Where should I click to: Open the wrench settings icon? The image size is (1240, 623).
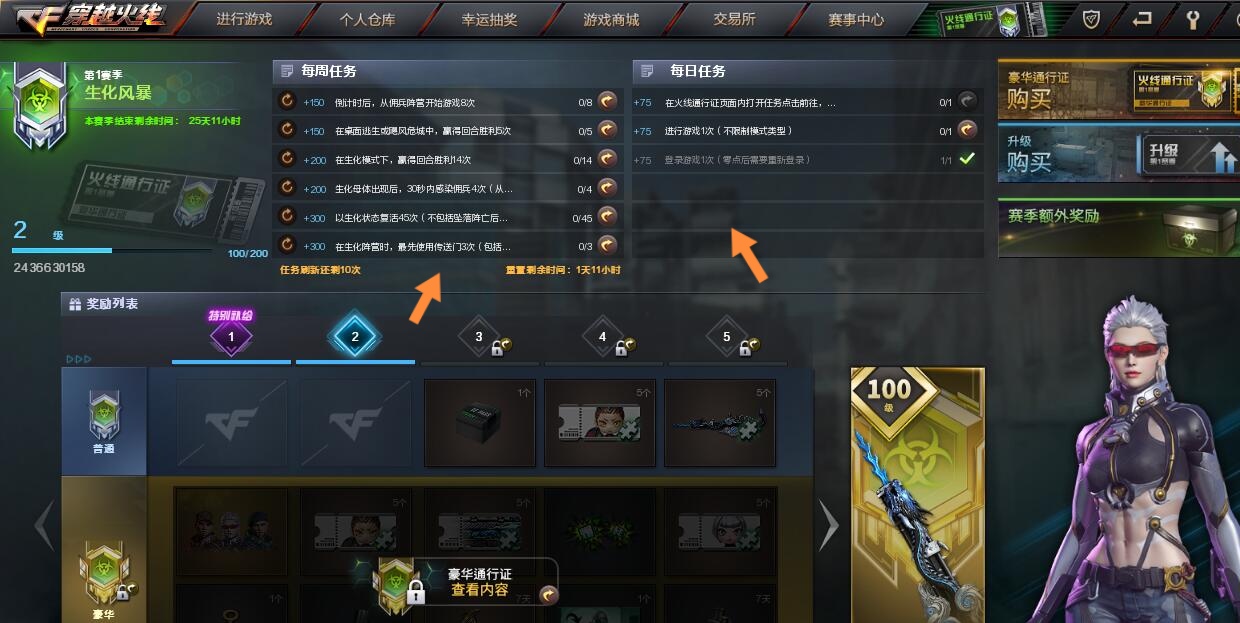[1192, 18]
